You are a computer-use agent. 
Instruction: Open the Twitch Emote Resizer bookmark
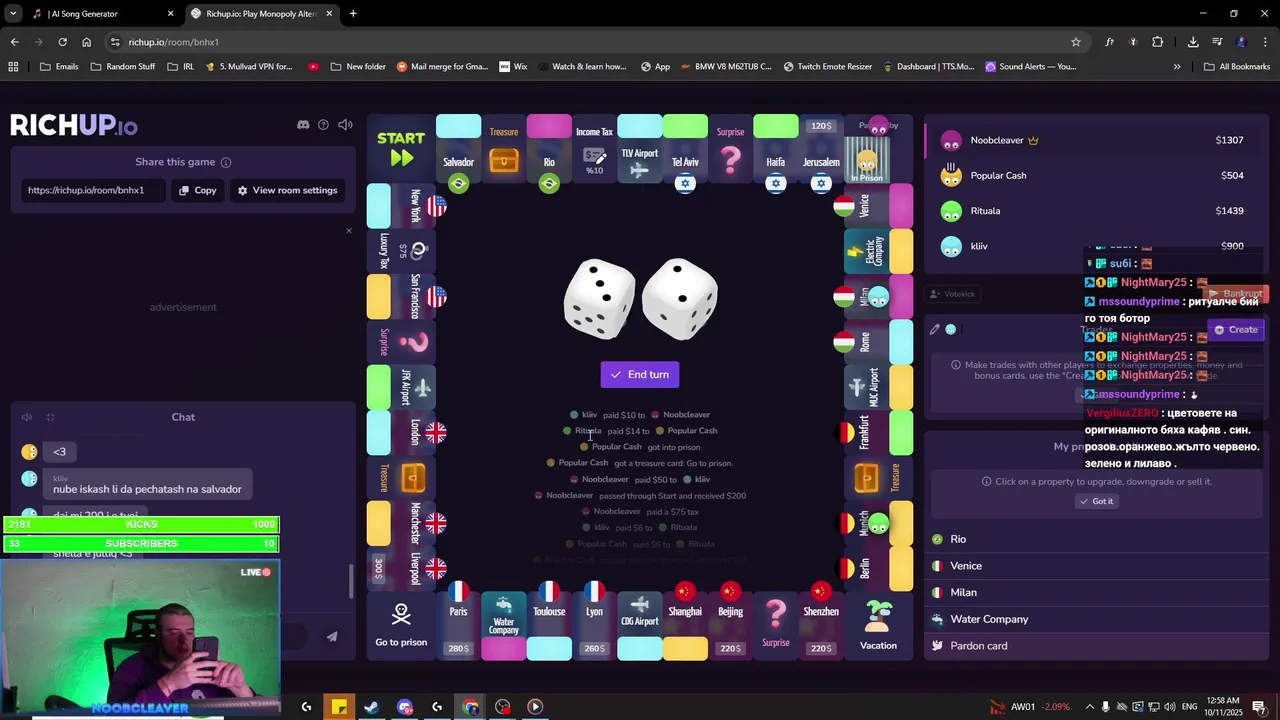coord(827,67)
